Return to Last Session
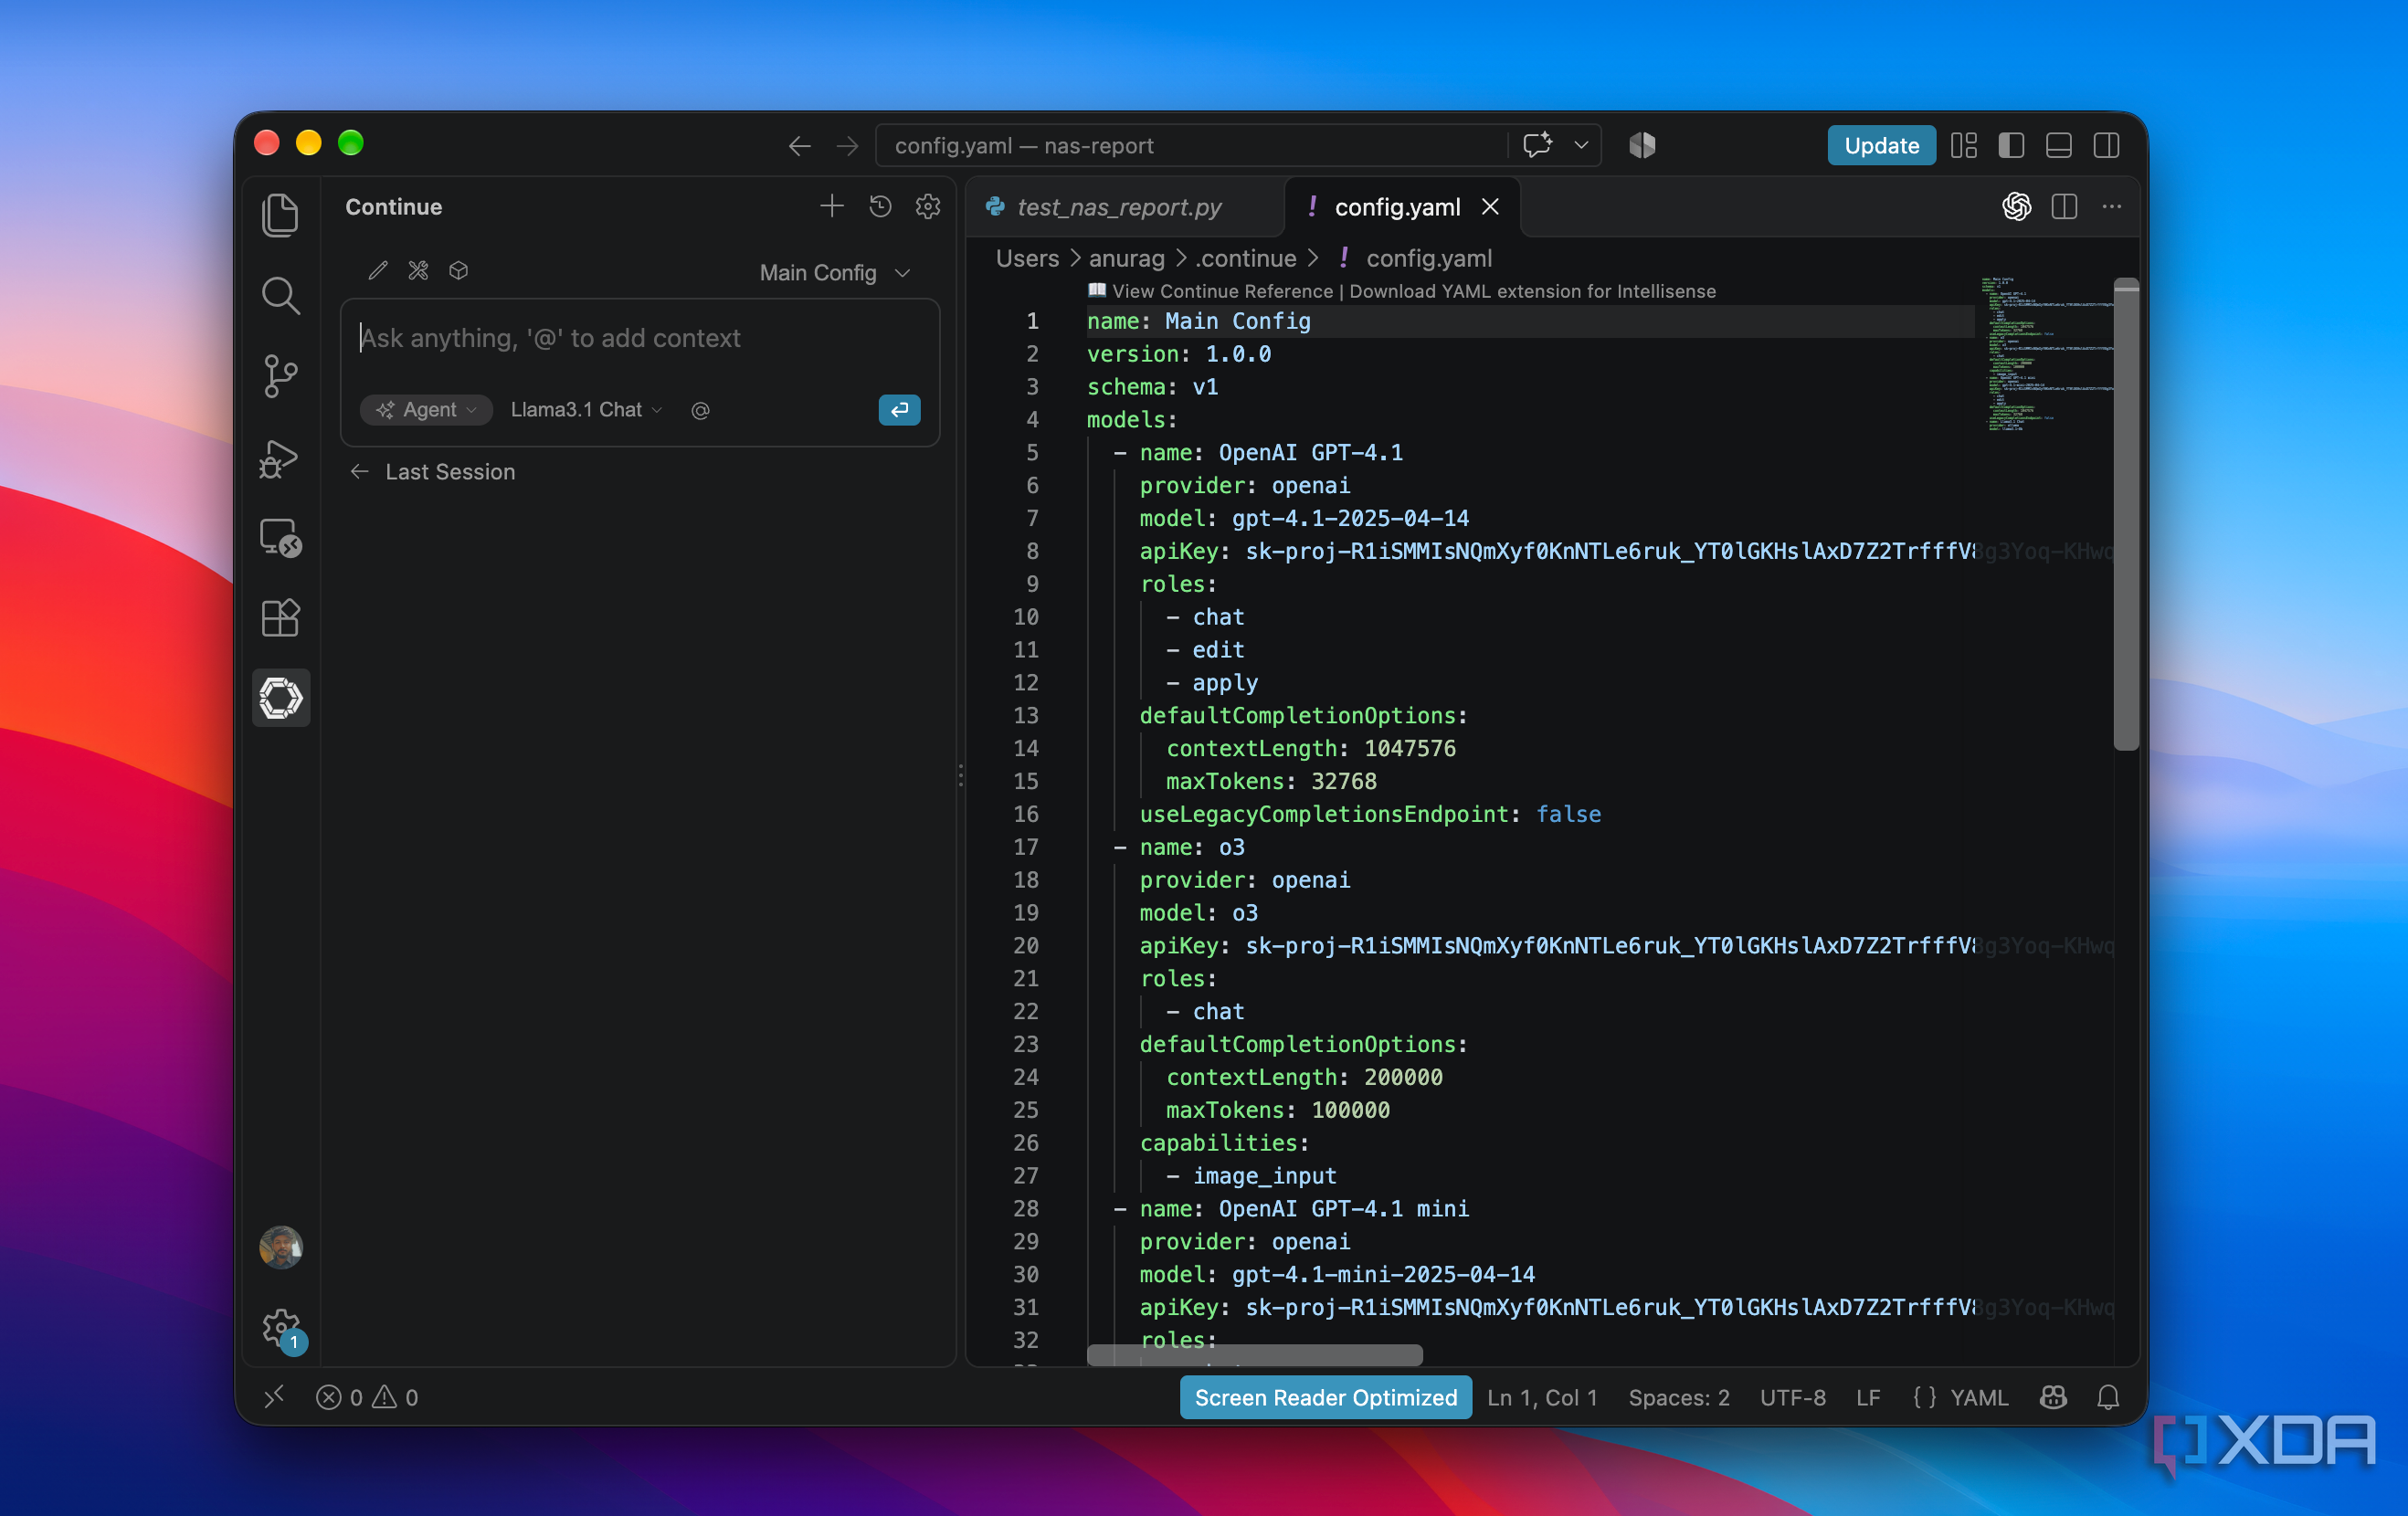This screenshot has width=2408, height=1516. tap(433, 471)
